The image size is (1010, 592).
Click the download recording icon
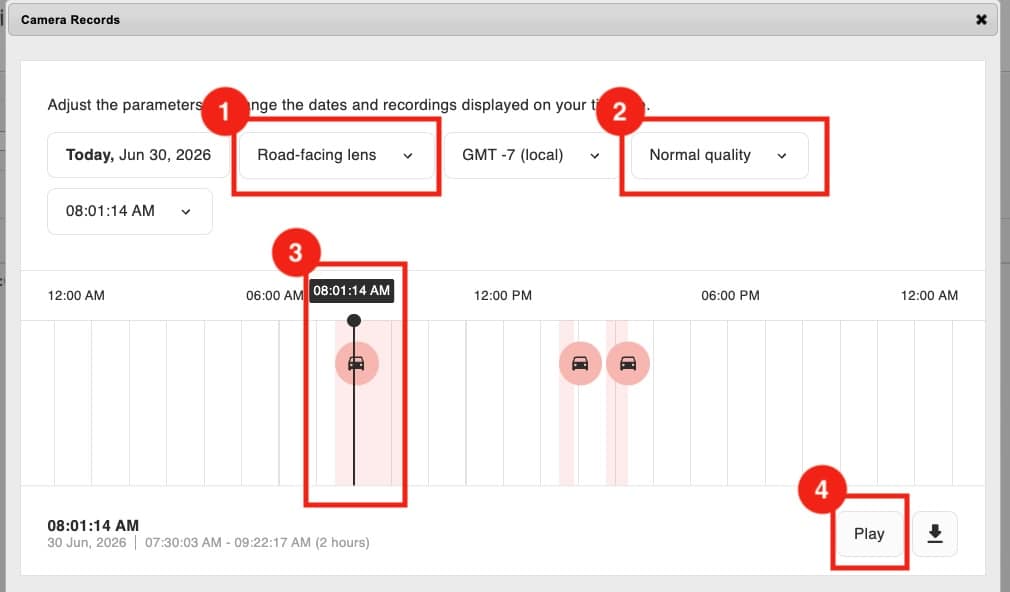click(935, 533)
